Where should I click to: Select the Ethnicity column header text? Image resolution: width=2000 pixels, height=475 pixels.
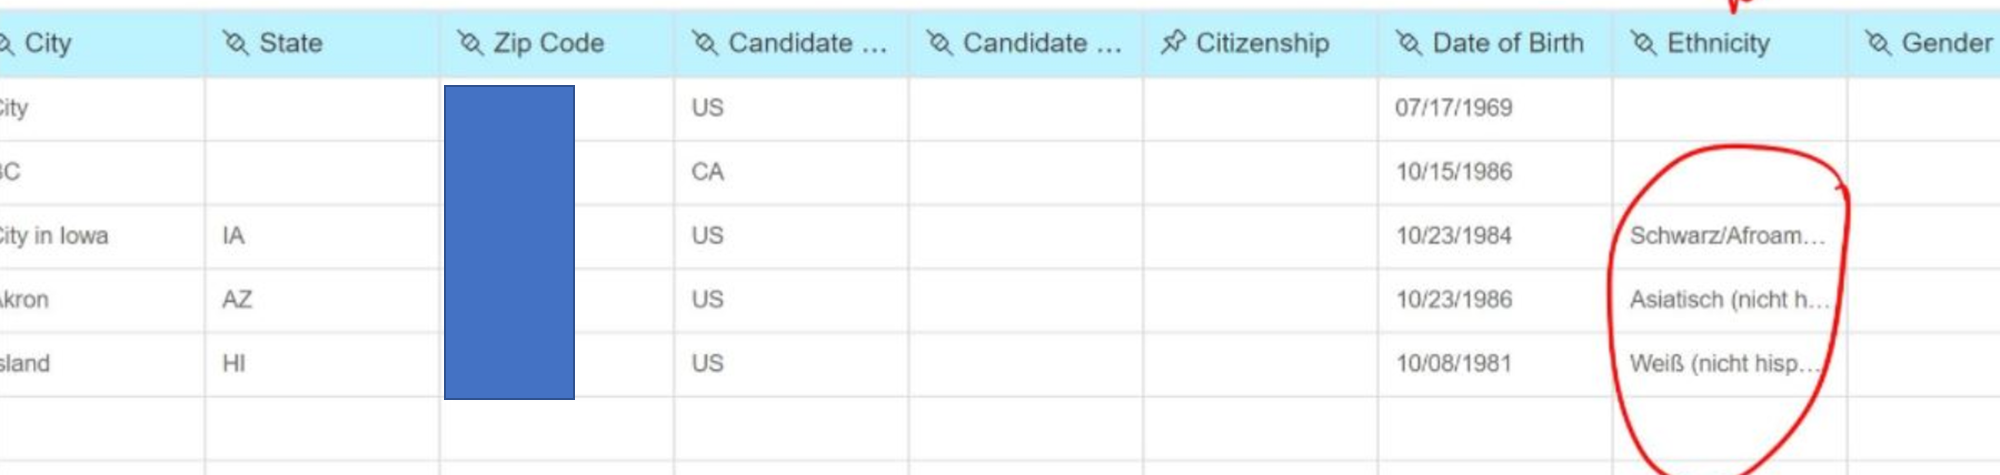tap(1718, 43)
